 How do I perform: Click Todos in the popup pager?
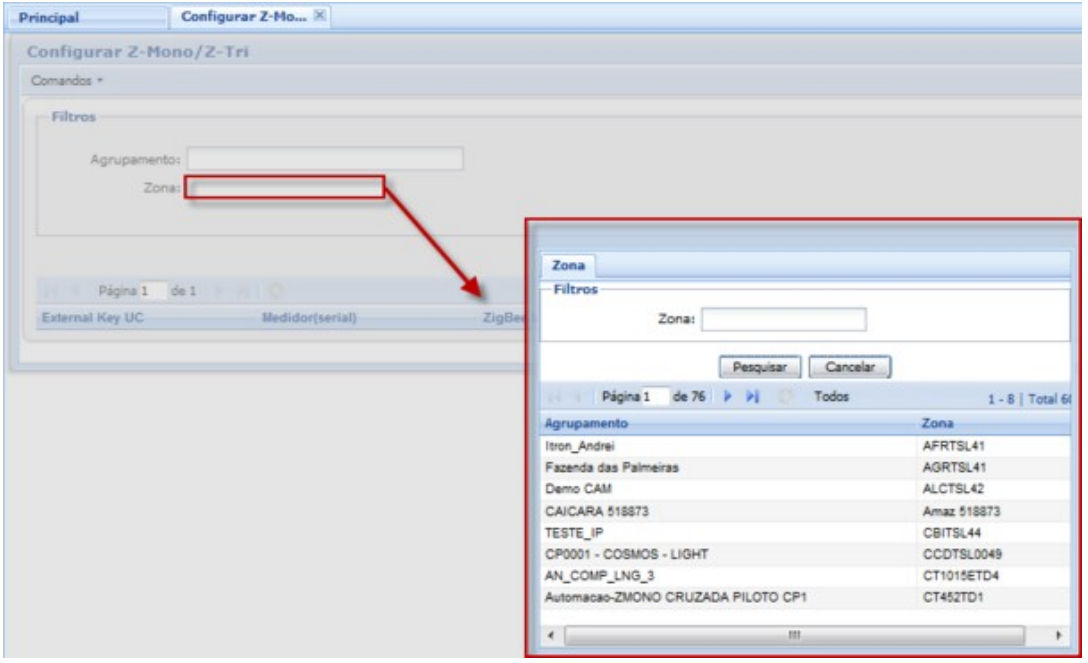tap(832, 397)
